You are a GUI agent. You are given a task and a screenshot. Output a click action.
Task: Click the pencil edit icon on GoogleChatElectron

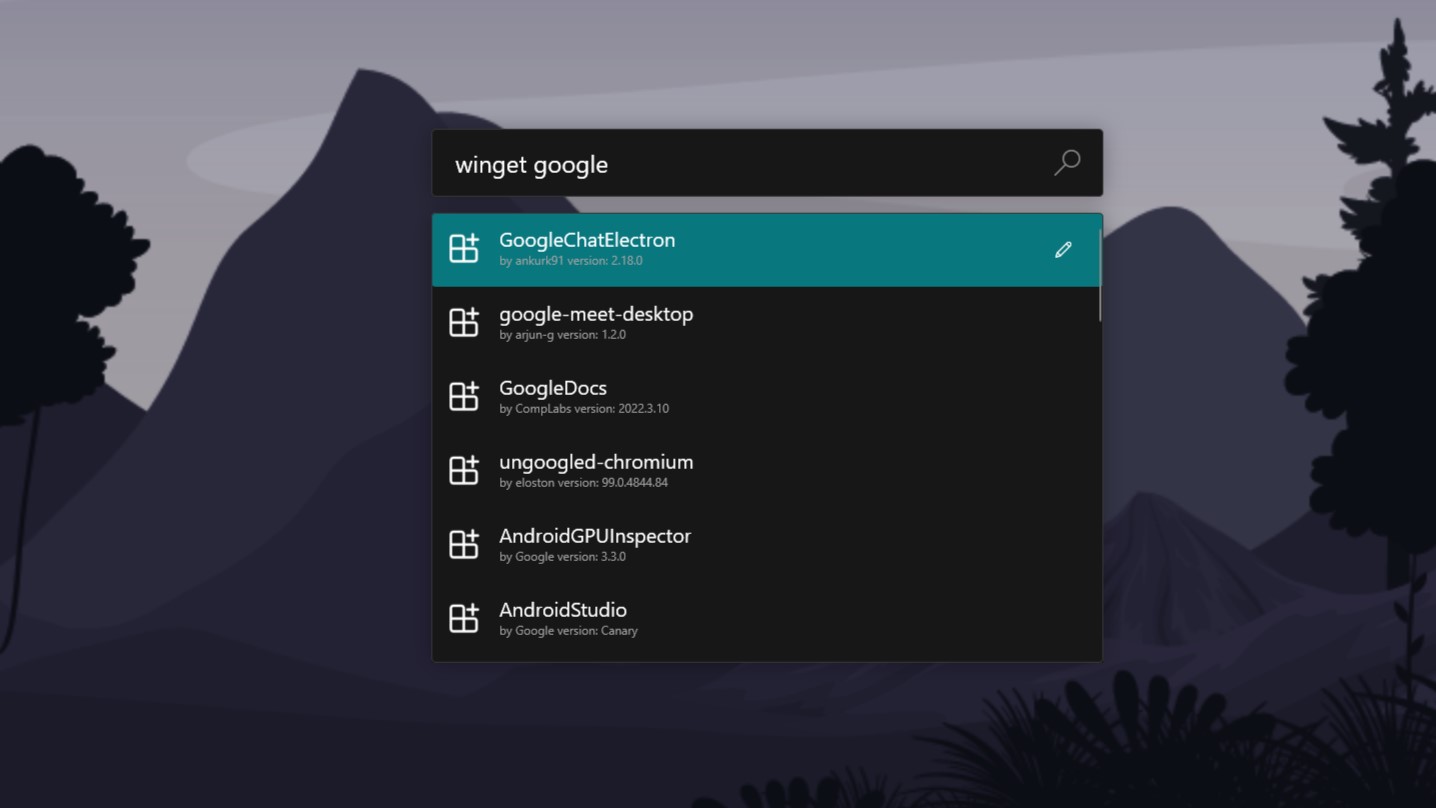pyautogui.click(x=1063, y=249)
